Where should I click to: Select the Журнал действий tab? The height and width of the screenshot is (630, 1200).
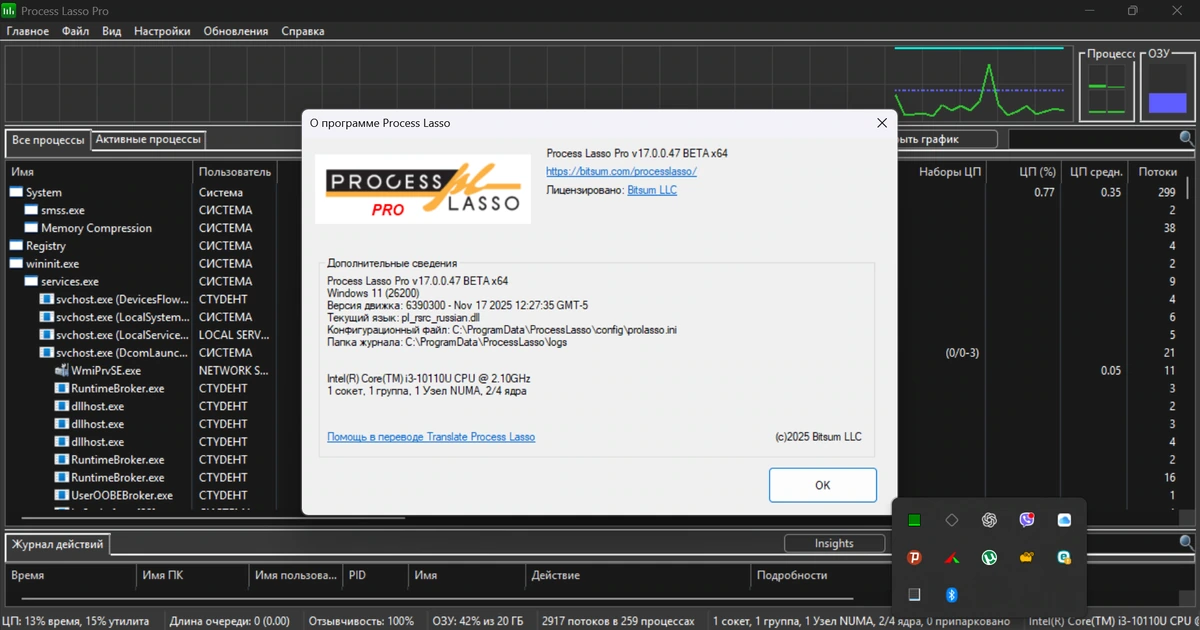tap(57, 544)
